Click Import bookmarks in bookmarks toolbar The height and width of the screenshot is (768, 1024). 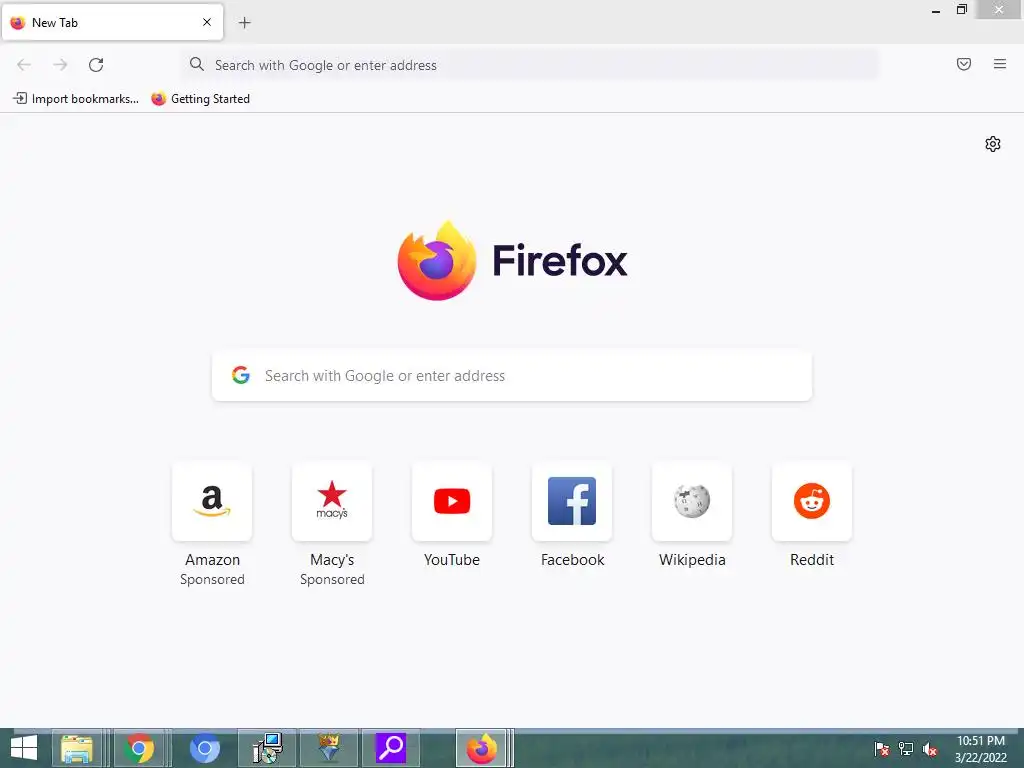click(x=76, y=99)
